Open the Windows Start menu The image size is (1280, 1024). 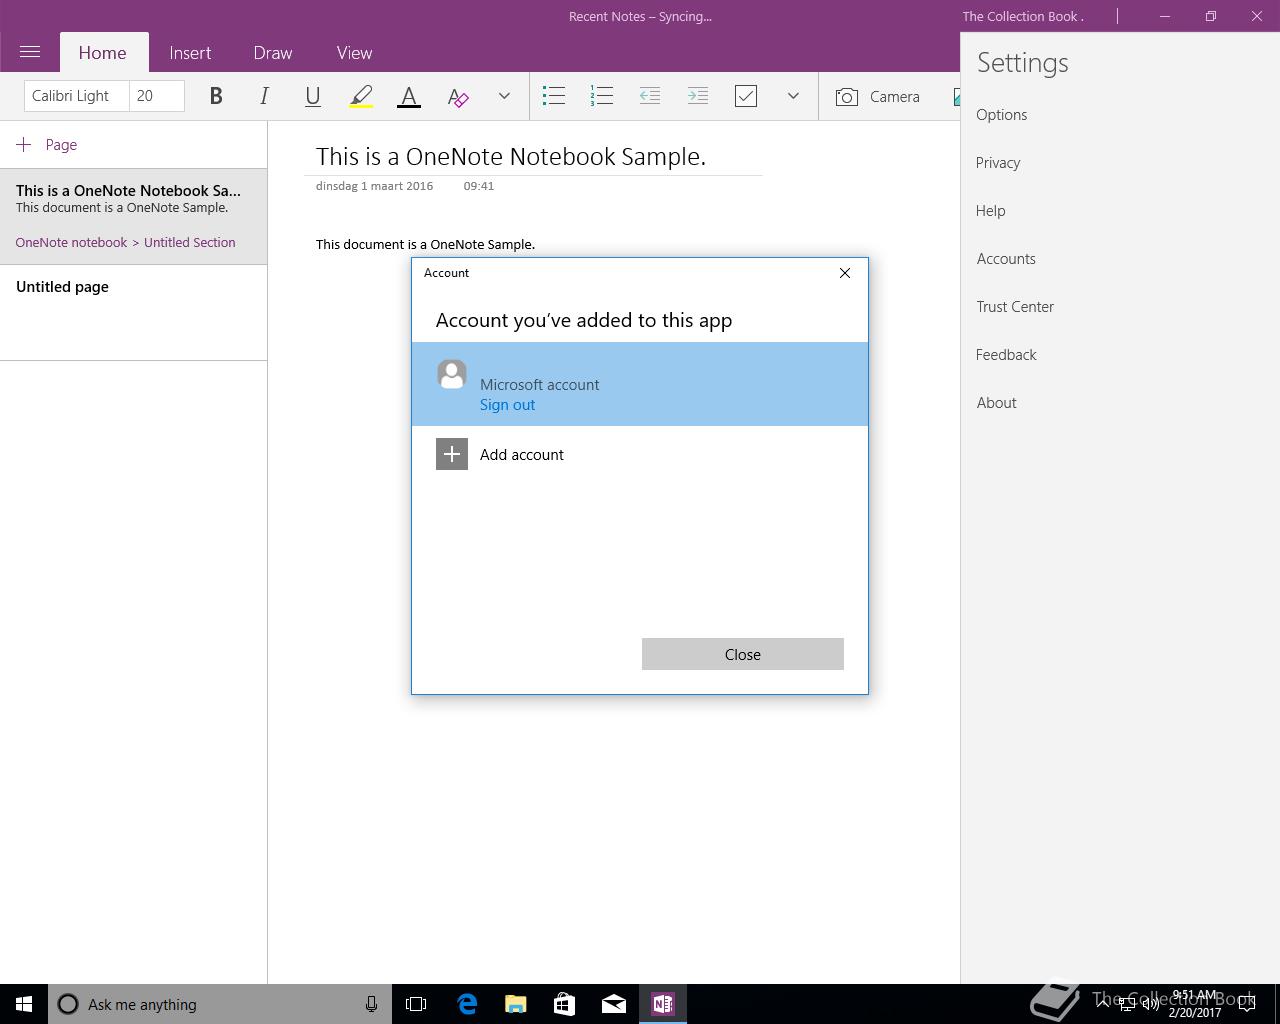click(24, 1004)
